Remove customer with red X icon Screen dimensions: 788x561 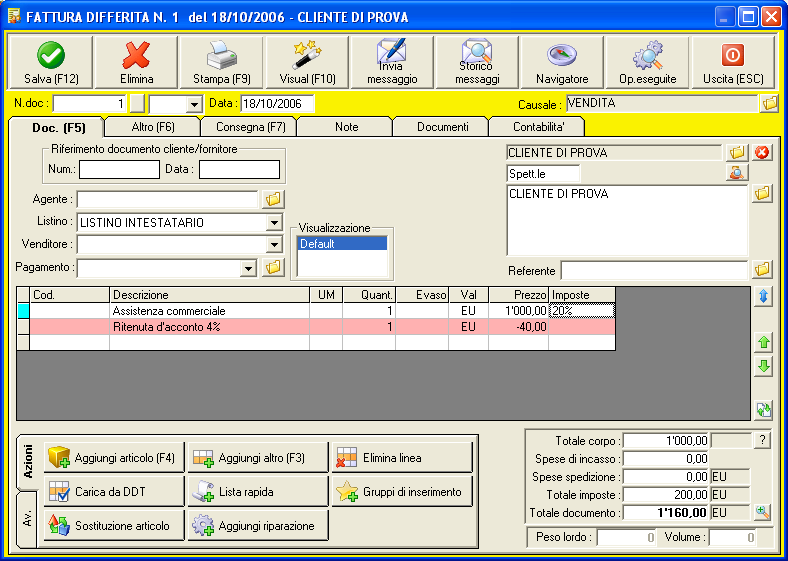762,153
